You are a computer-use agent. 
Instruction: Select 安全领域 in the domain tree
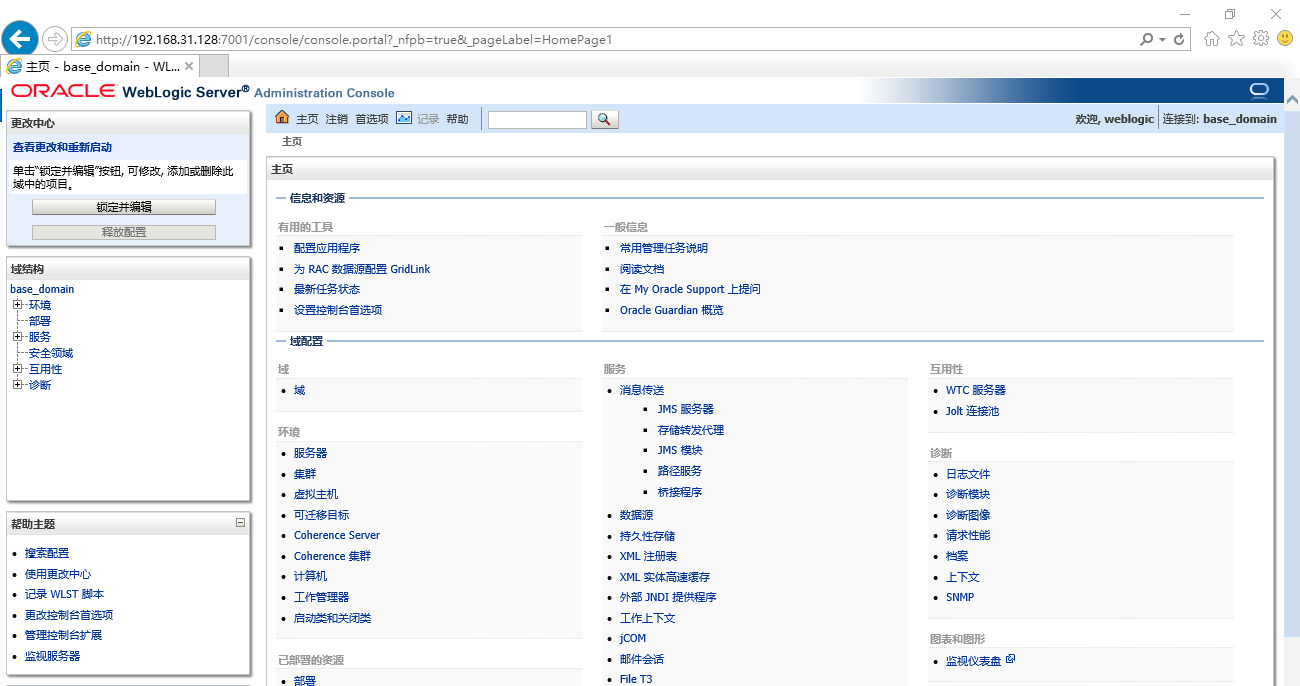tap(51, 353)
